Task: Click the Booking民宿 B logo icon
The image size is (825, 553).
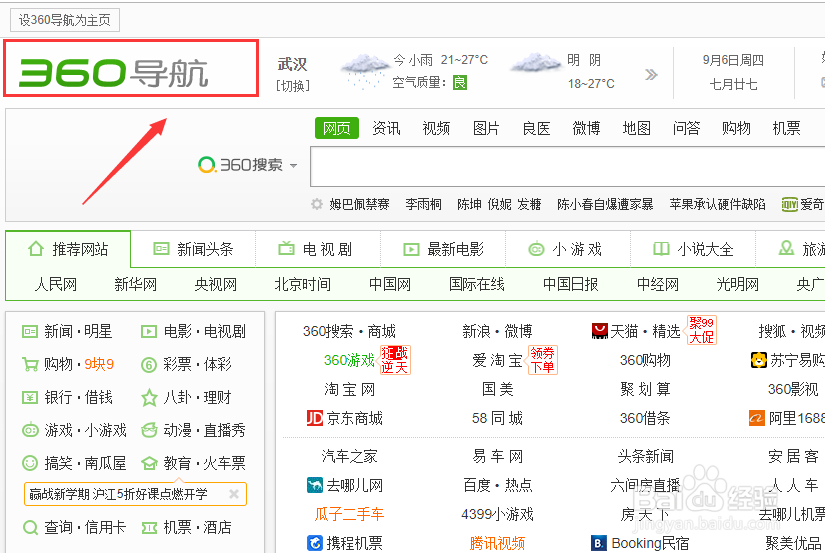Action: coord(599,542)
